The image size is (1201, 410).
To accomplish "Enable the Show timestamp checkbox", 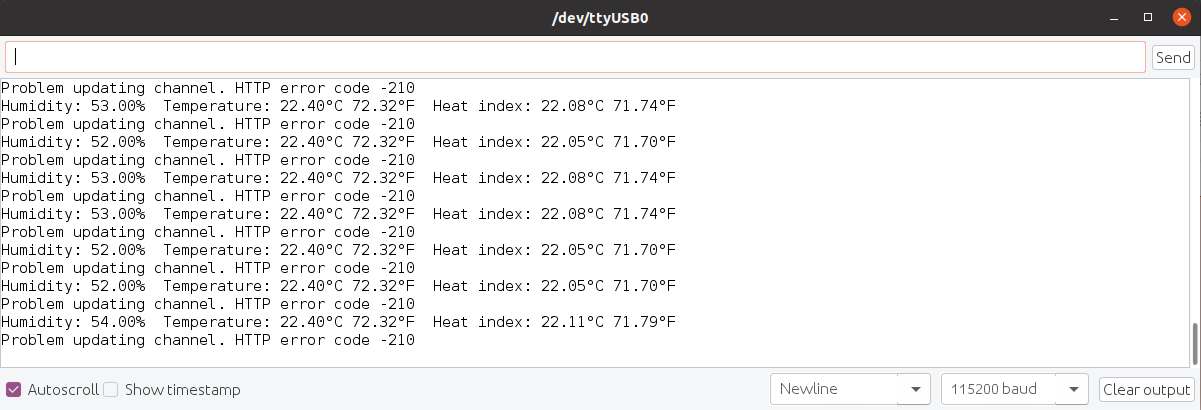I will point(112,389).
